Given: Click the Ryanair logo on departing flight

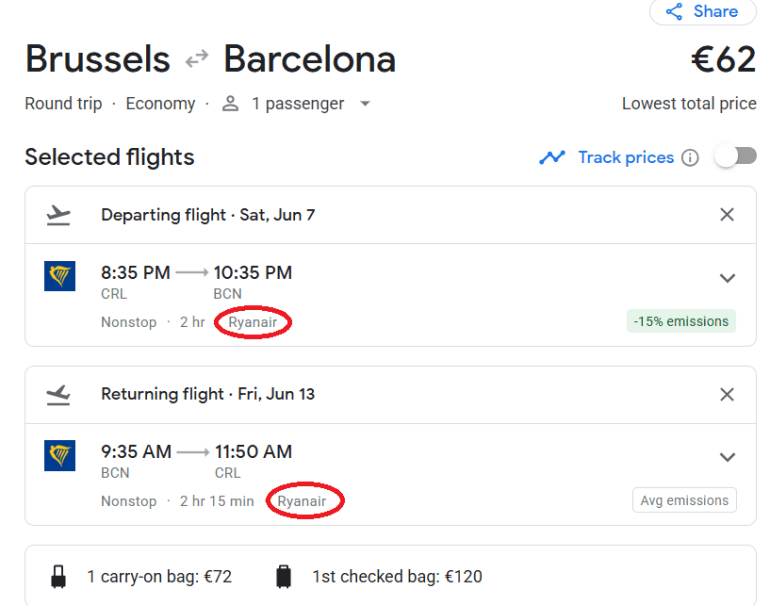Looking at the screenshot, I should (60, 277).
